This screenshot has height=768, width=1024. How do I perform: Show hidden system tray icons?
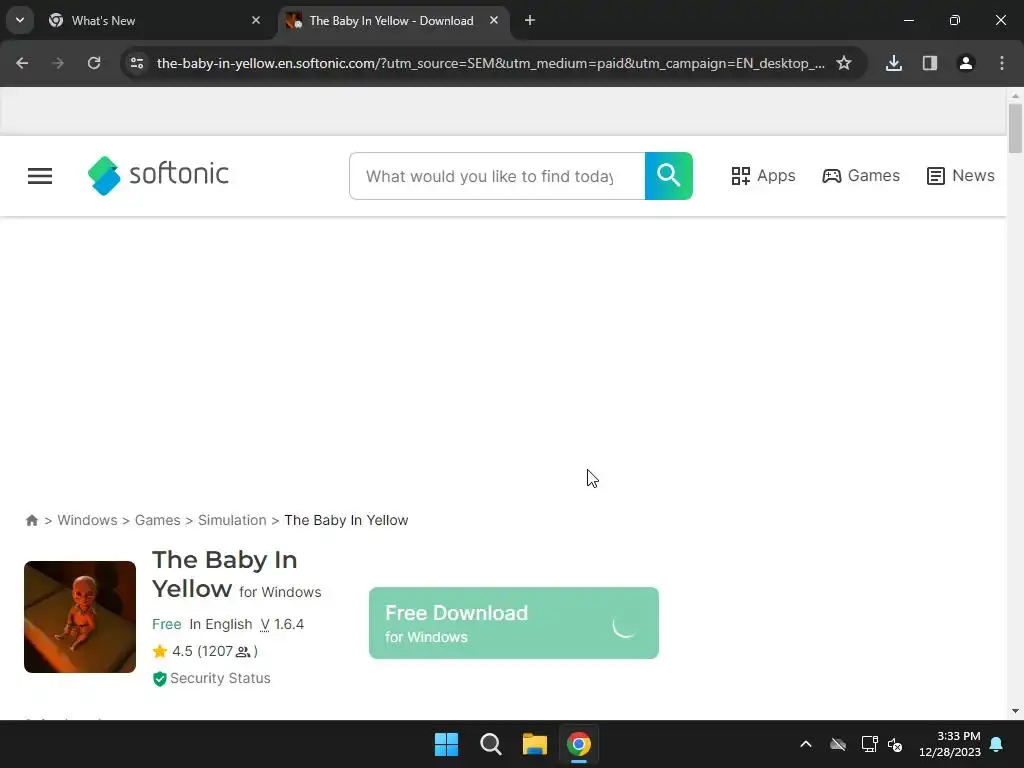(806, 744)
